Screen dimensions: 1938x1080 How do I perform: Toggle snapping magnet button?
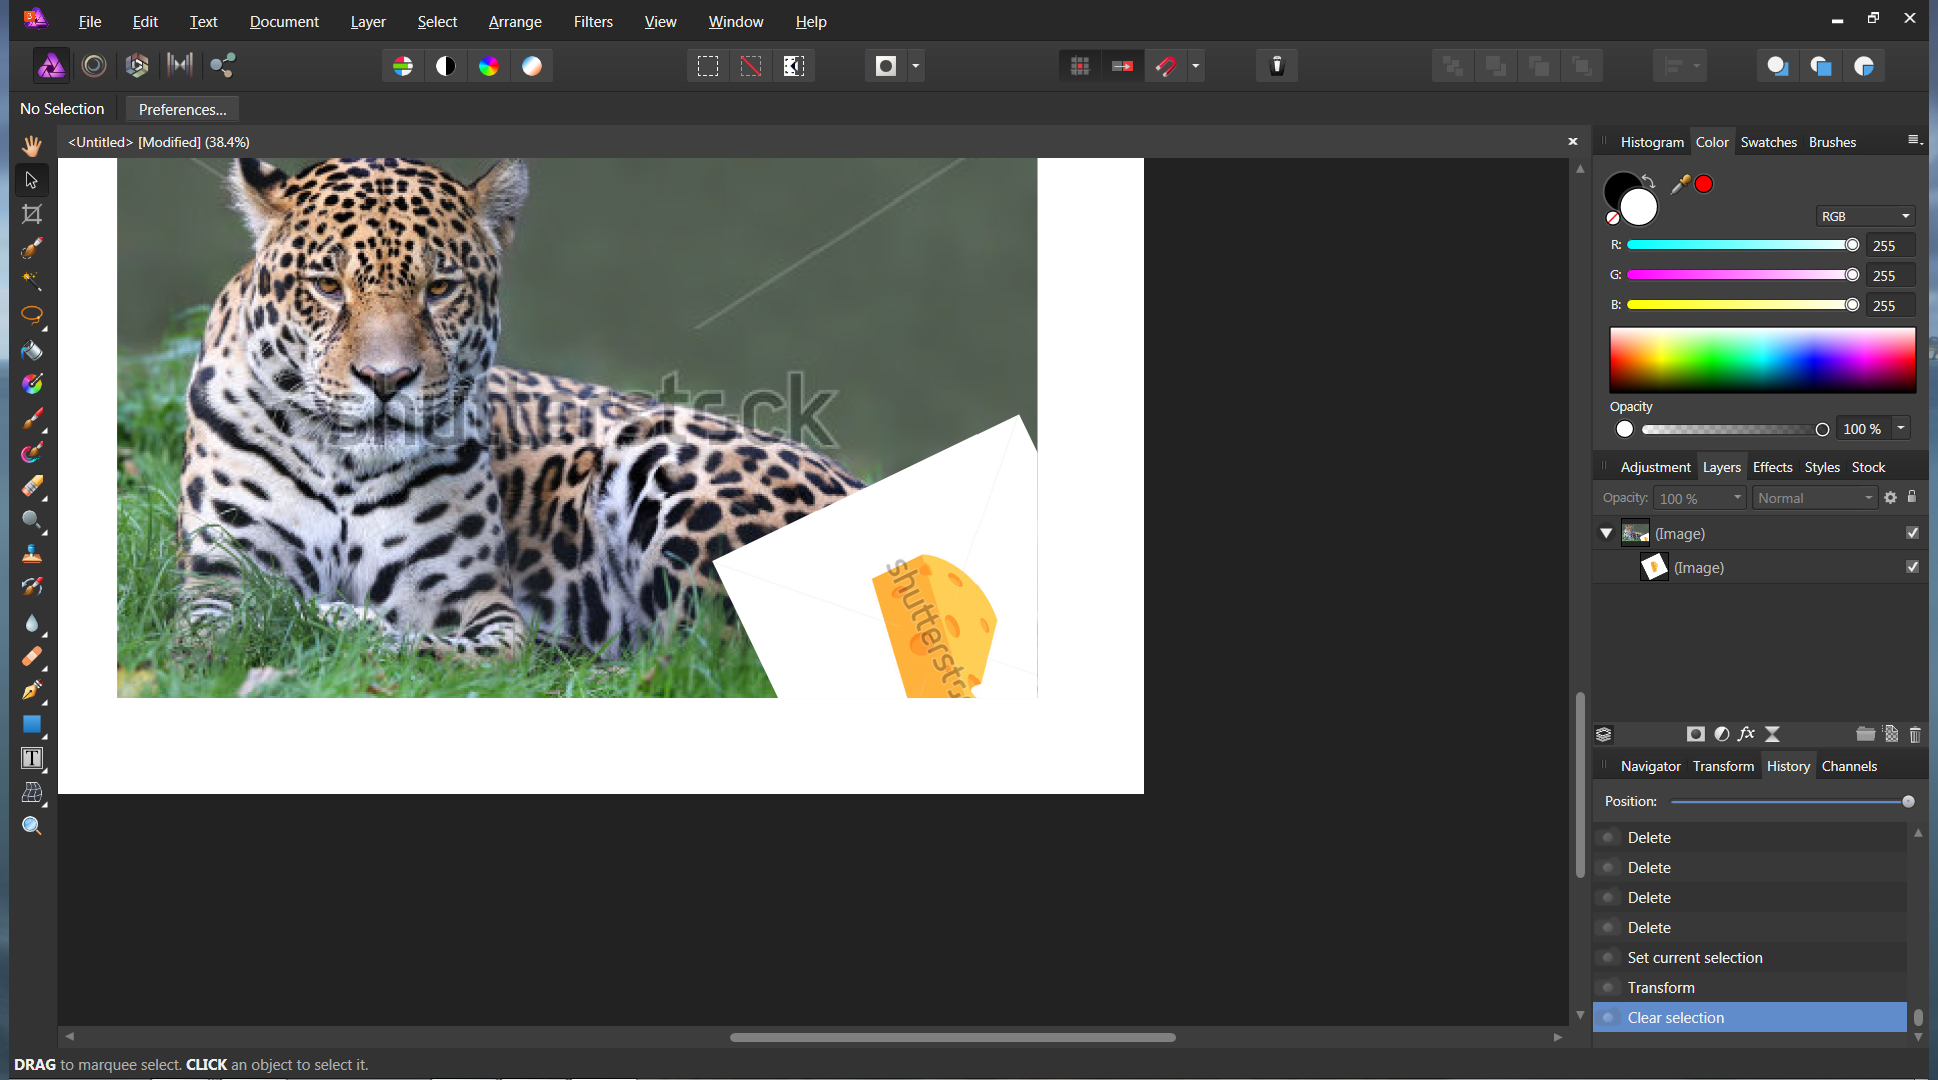pyautogui.click(x=1166, y=66)
